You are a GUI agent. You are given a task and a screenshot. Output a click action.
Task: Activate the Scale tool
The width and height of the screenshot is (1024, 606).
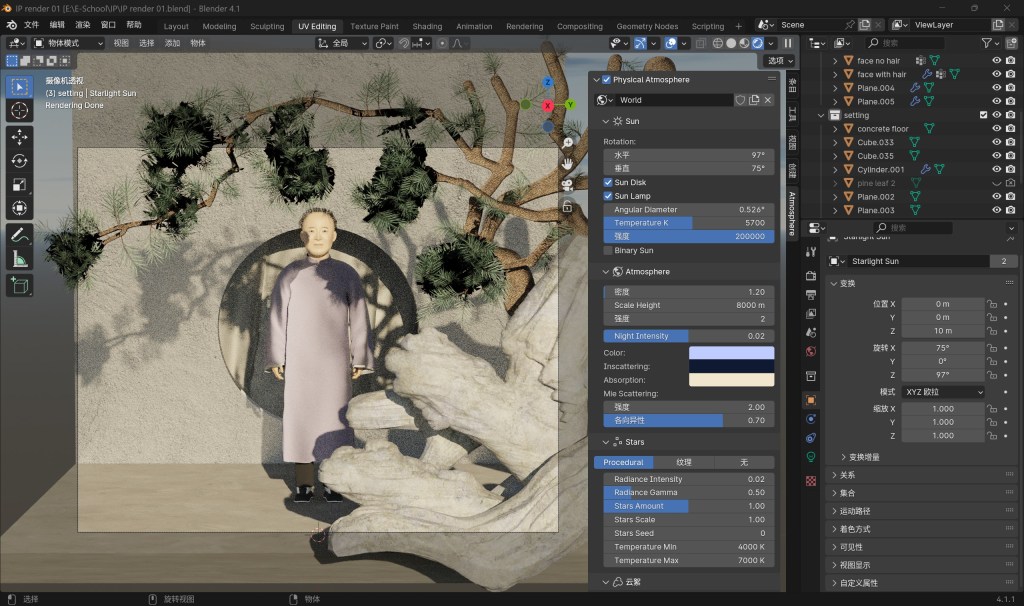pyautogui.click(x=20, y=184)
